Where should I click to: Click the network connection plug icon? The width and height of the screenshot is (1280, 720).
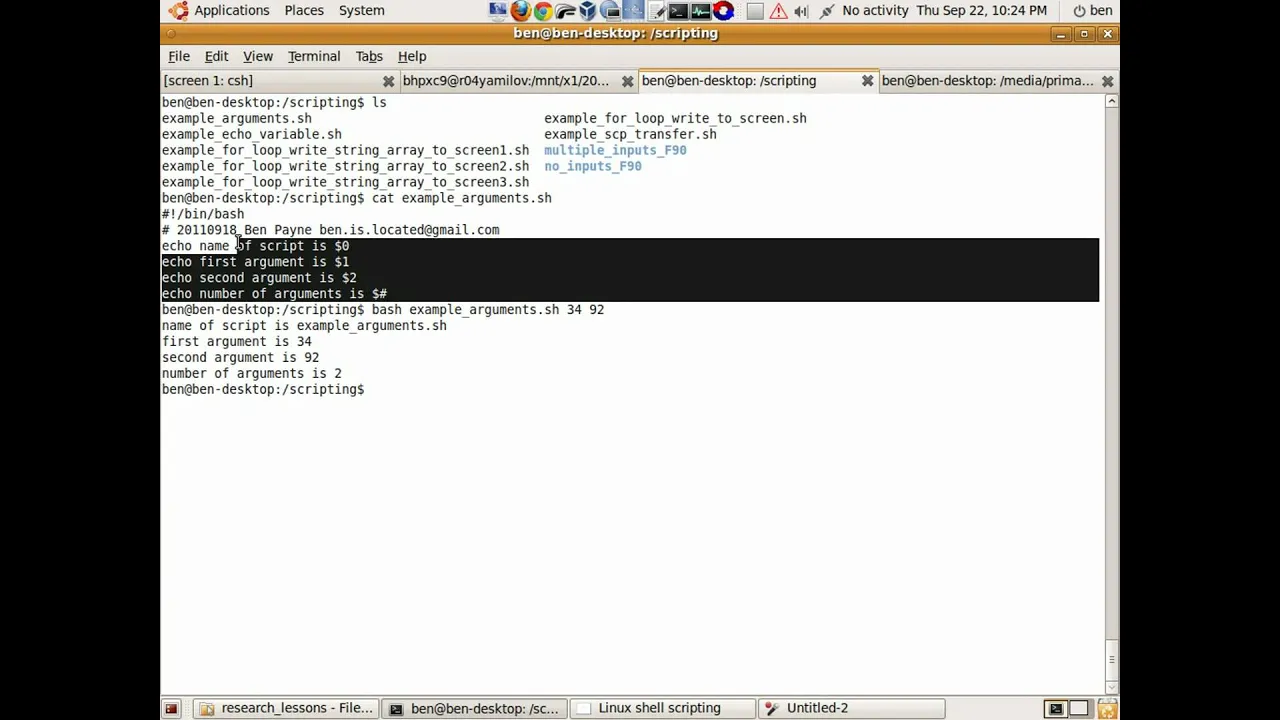tap(827, 11)
